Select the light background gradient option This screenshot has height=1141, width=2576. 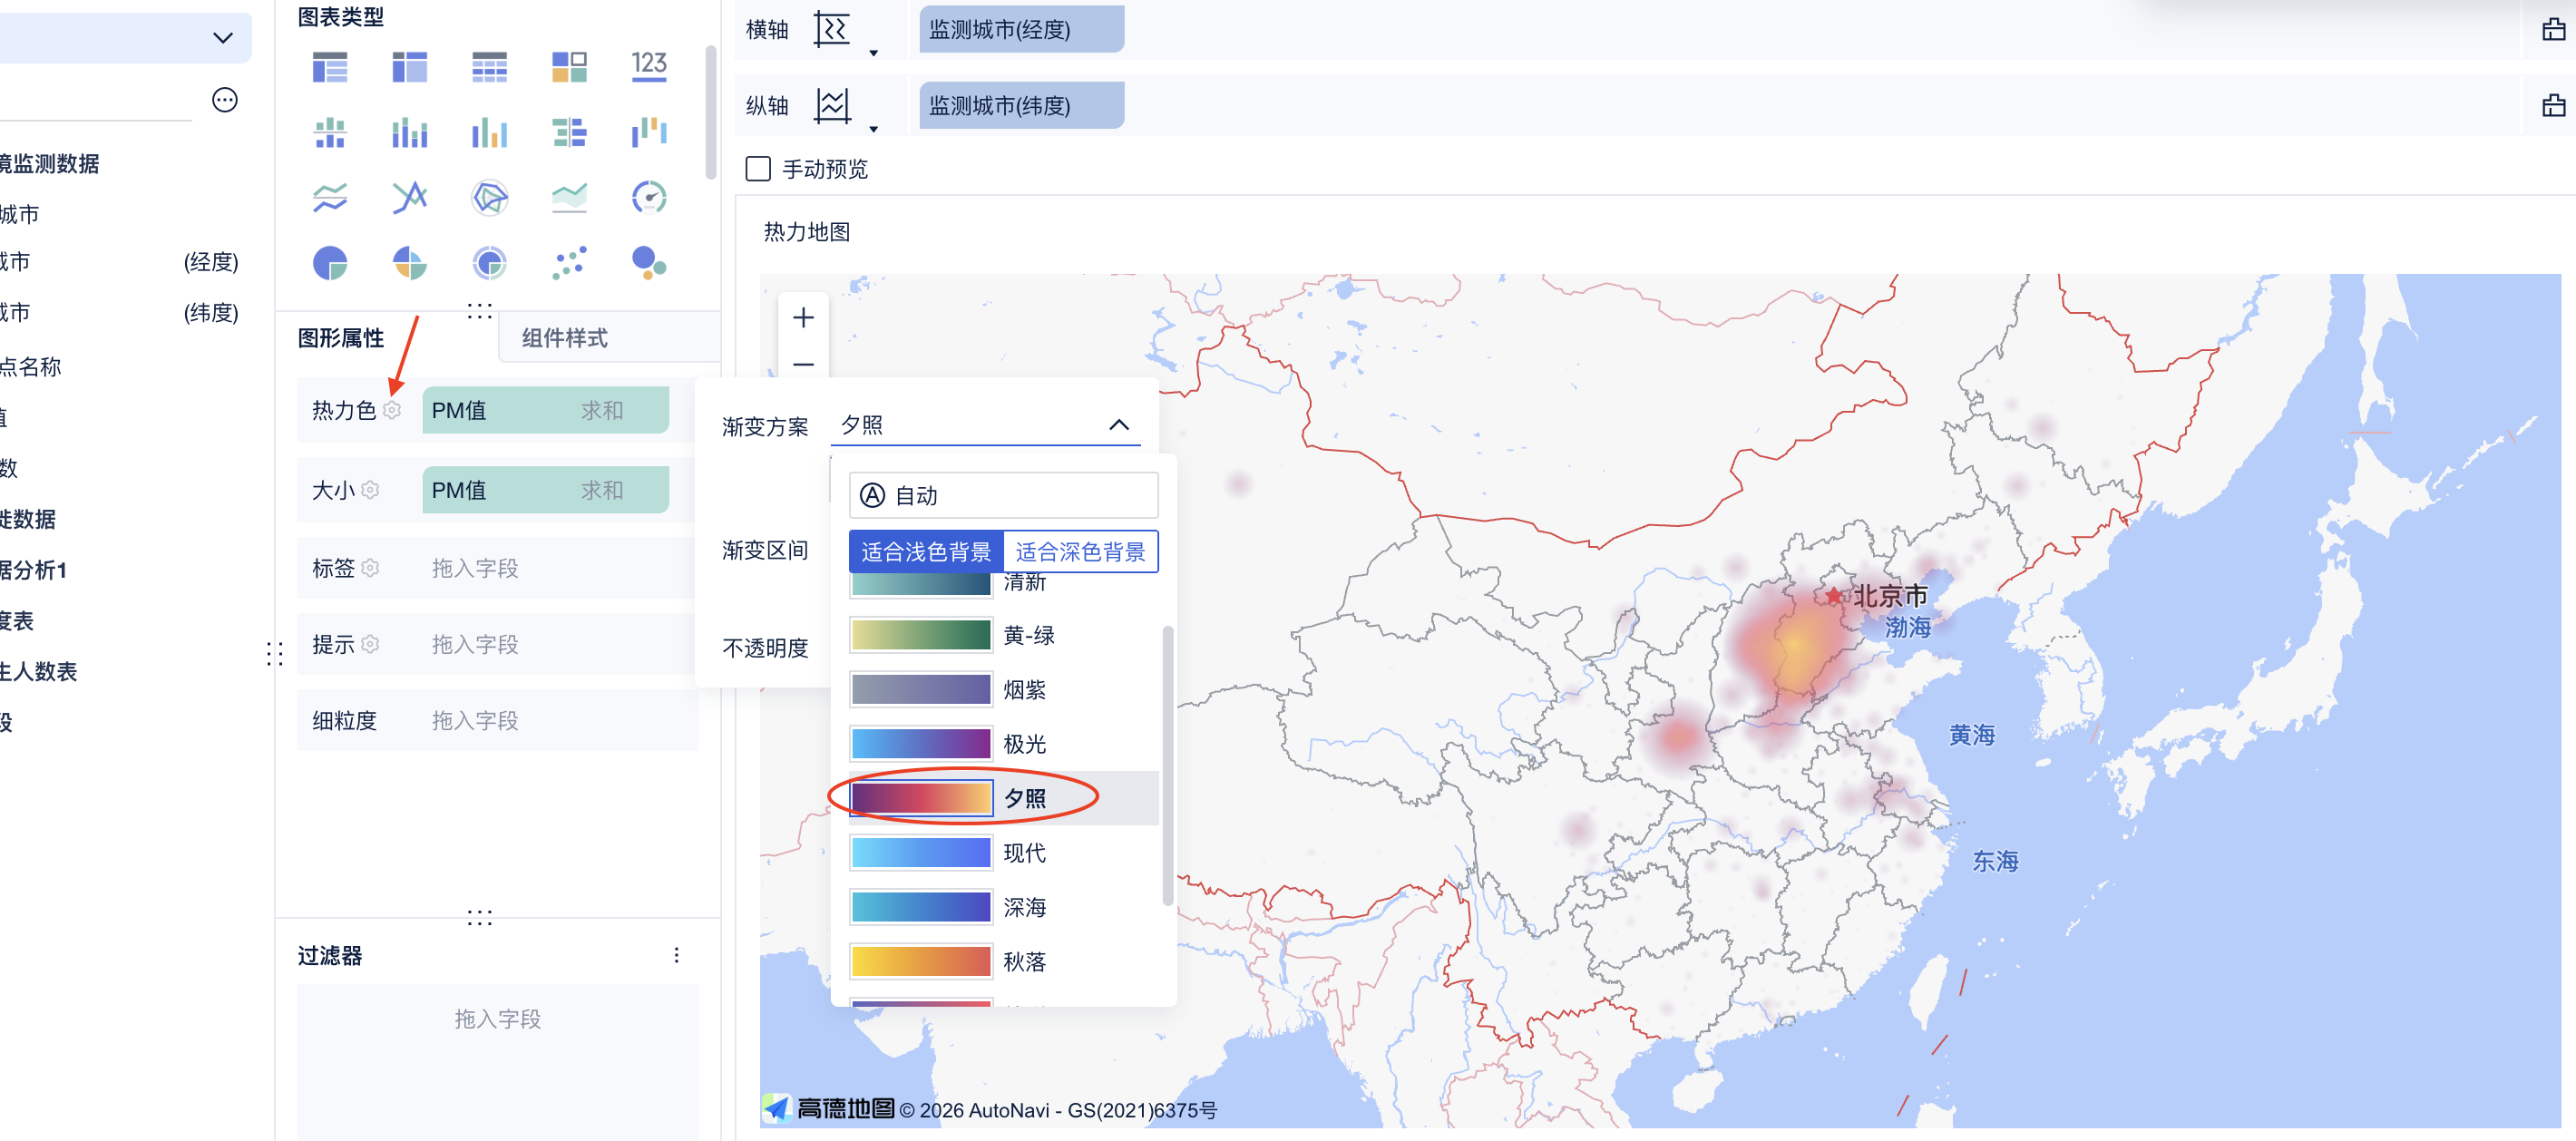(926, 552)
